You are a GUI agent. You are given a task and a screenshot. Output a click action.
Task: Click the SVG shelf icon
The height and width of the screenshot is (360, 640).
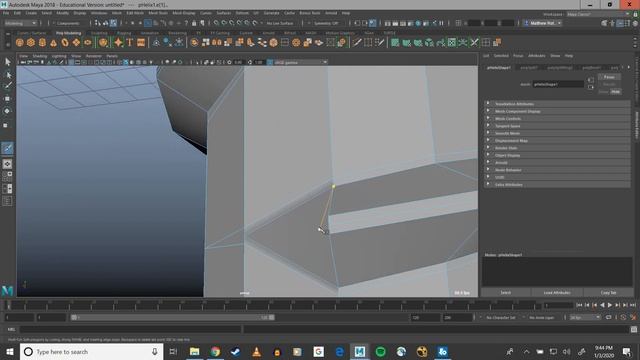point(141,42)
